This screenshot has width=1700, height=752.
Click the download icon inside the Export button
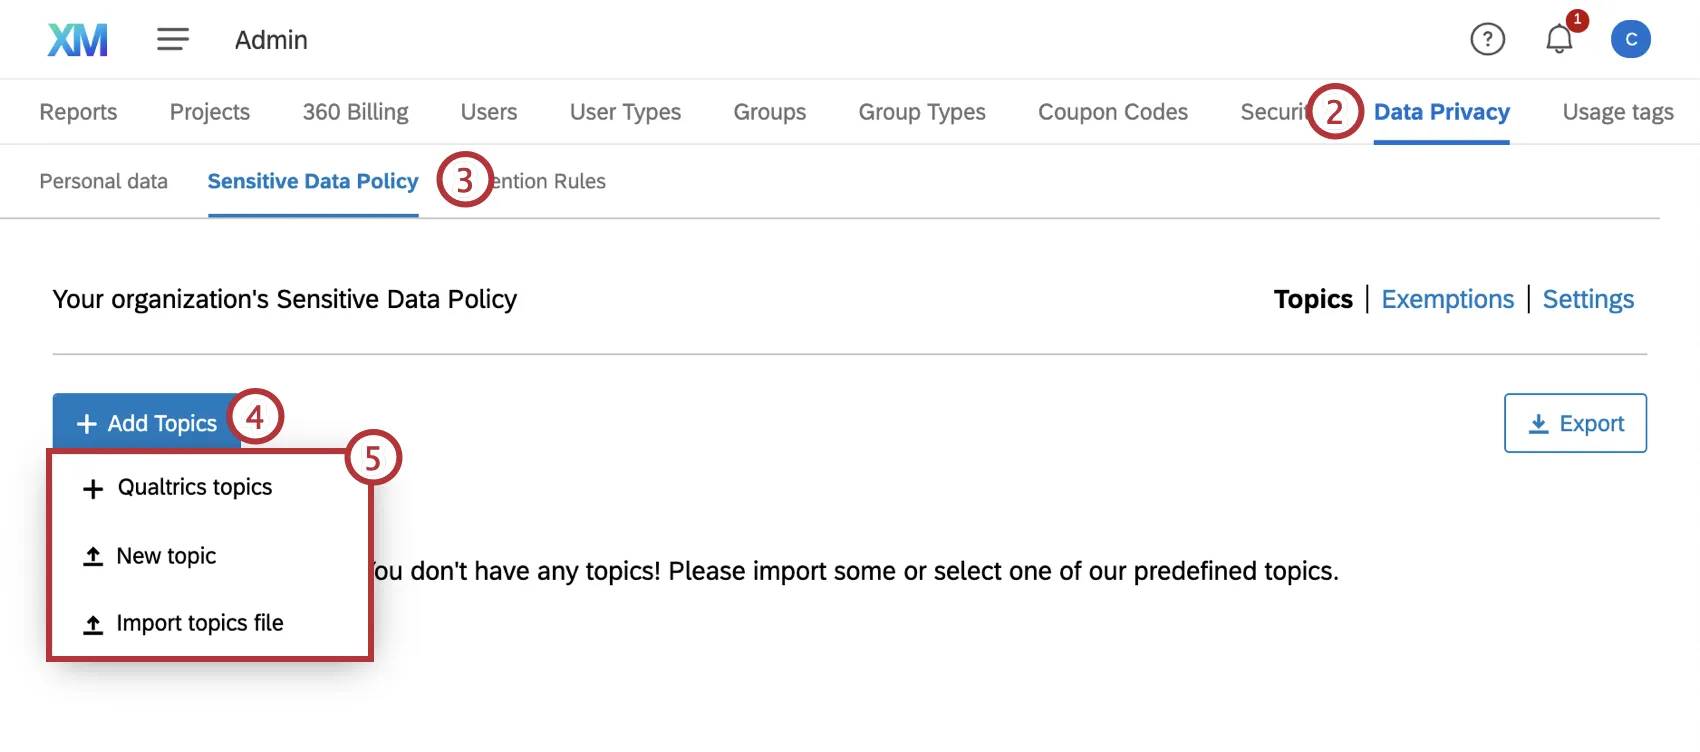[1540, 423]
